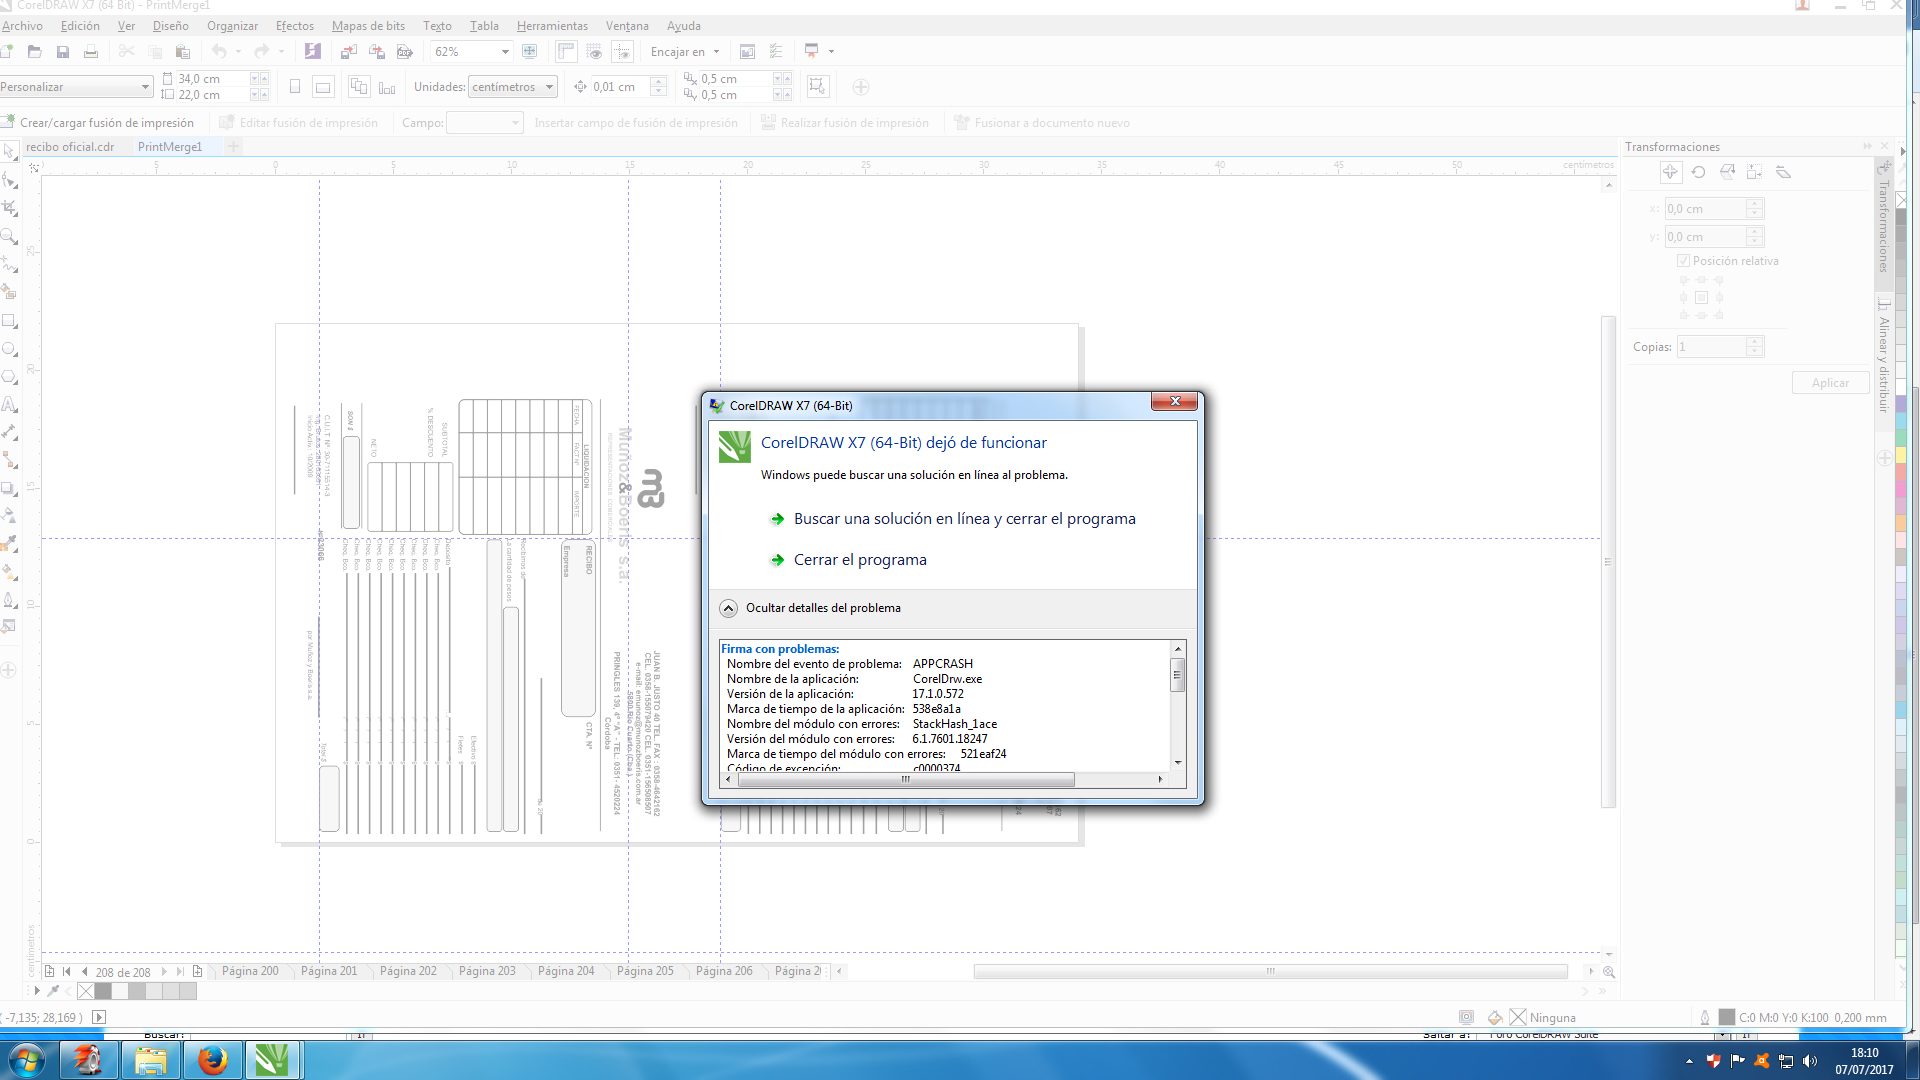Viewport: 1920px width, 1080px height.
Task: Open the Mapas de bits menu
Action: (x=368, y=26)
